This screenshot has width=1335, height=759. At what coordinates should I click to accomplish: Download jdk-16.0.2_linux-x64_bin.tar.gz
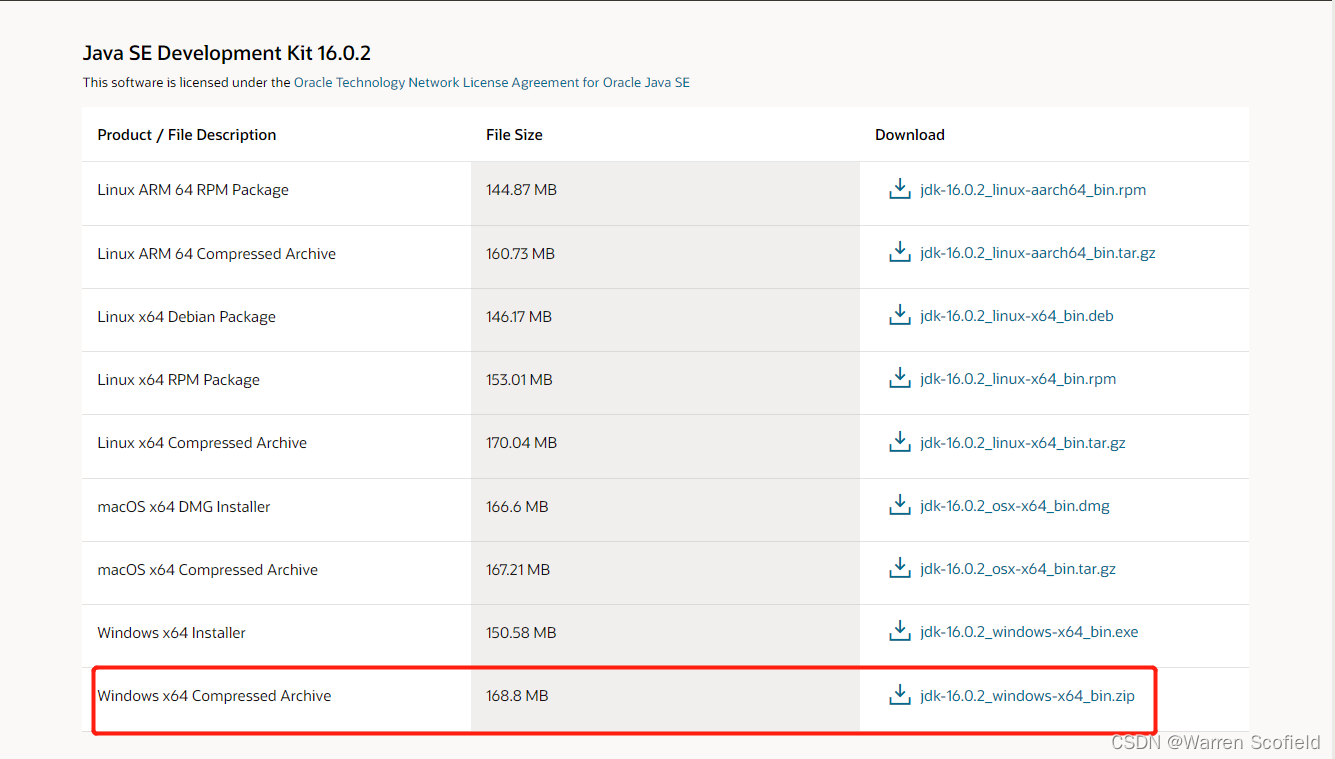(1023, 443)
